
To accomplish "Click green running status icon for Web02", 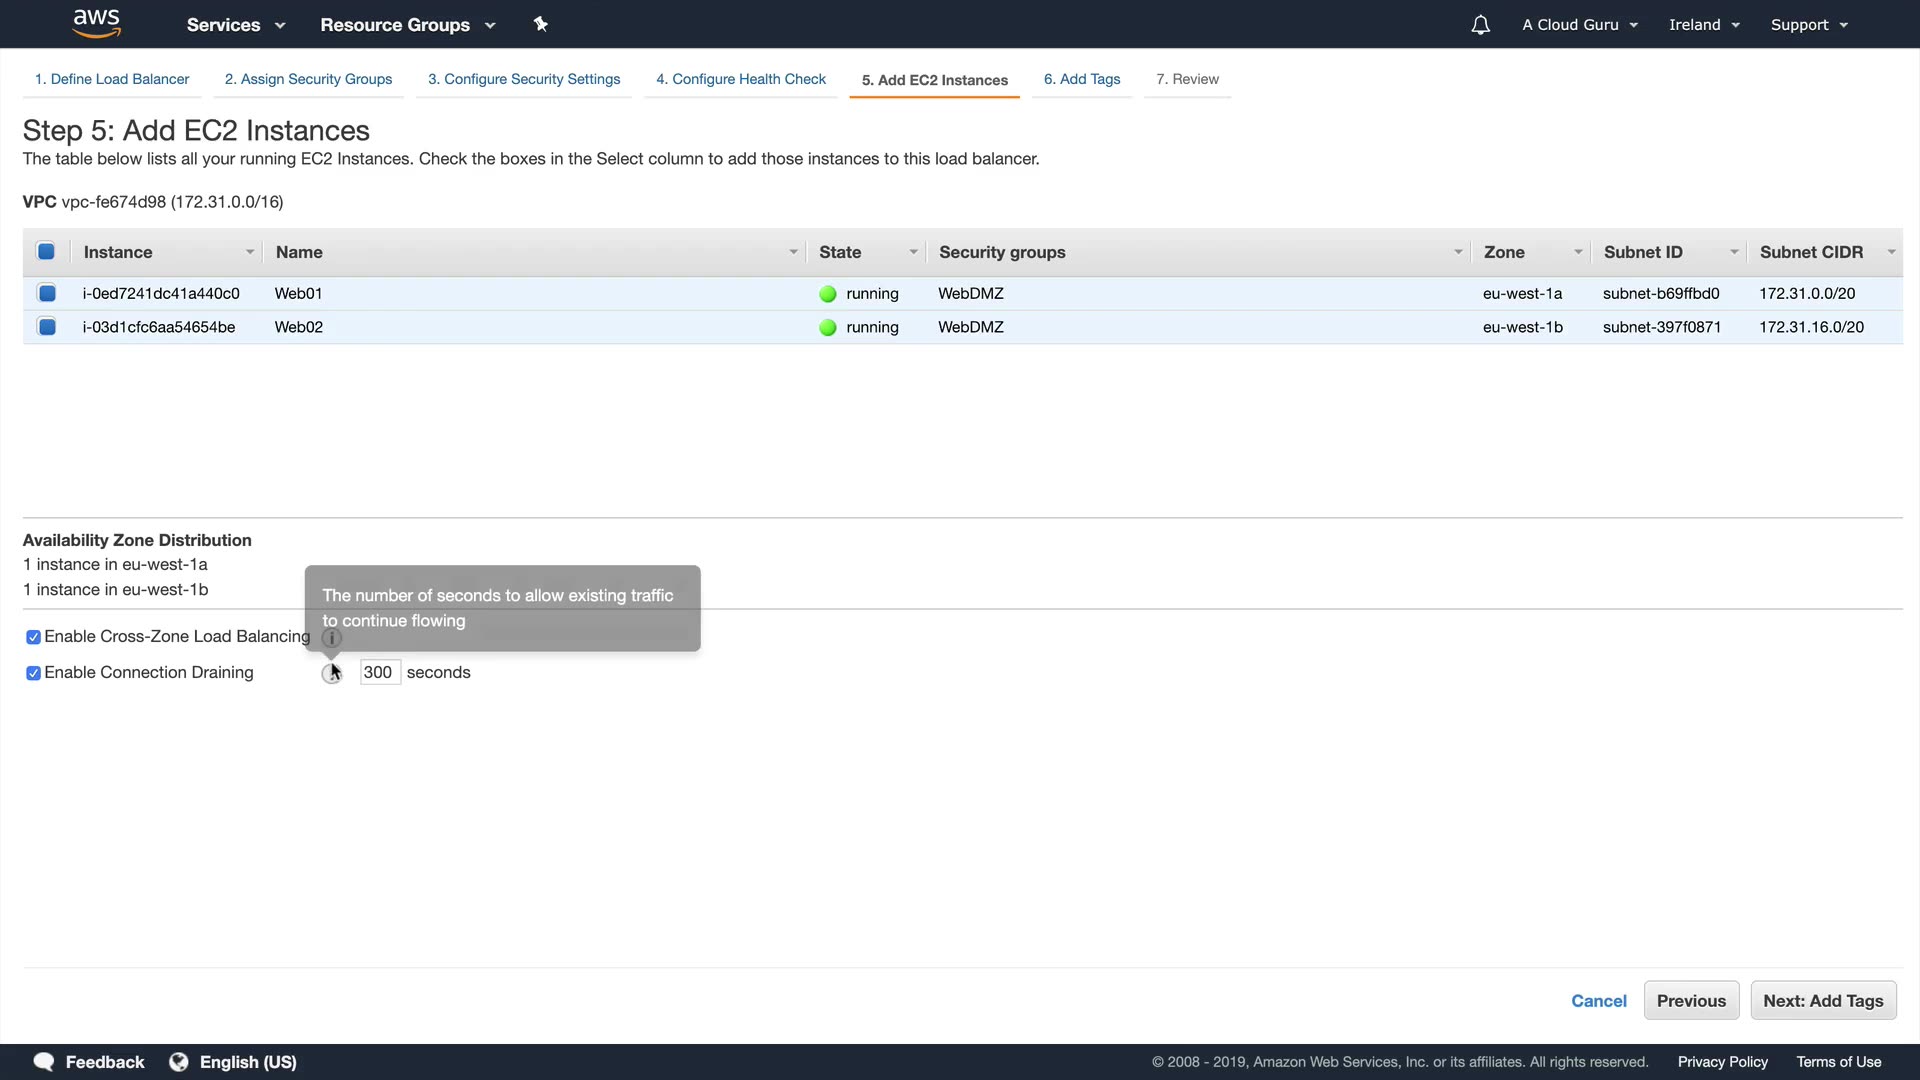I will pos(827,328).
